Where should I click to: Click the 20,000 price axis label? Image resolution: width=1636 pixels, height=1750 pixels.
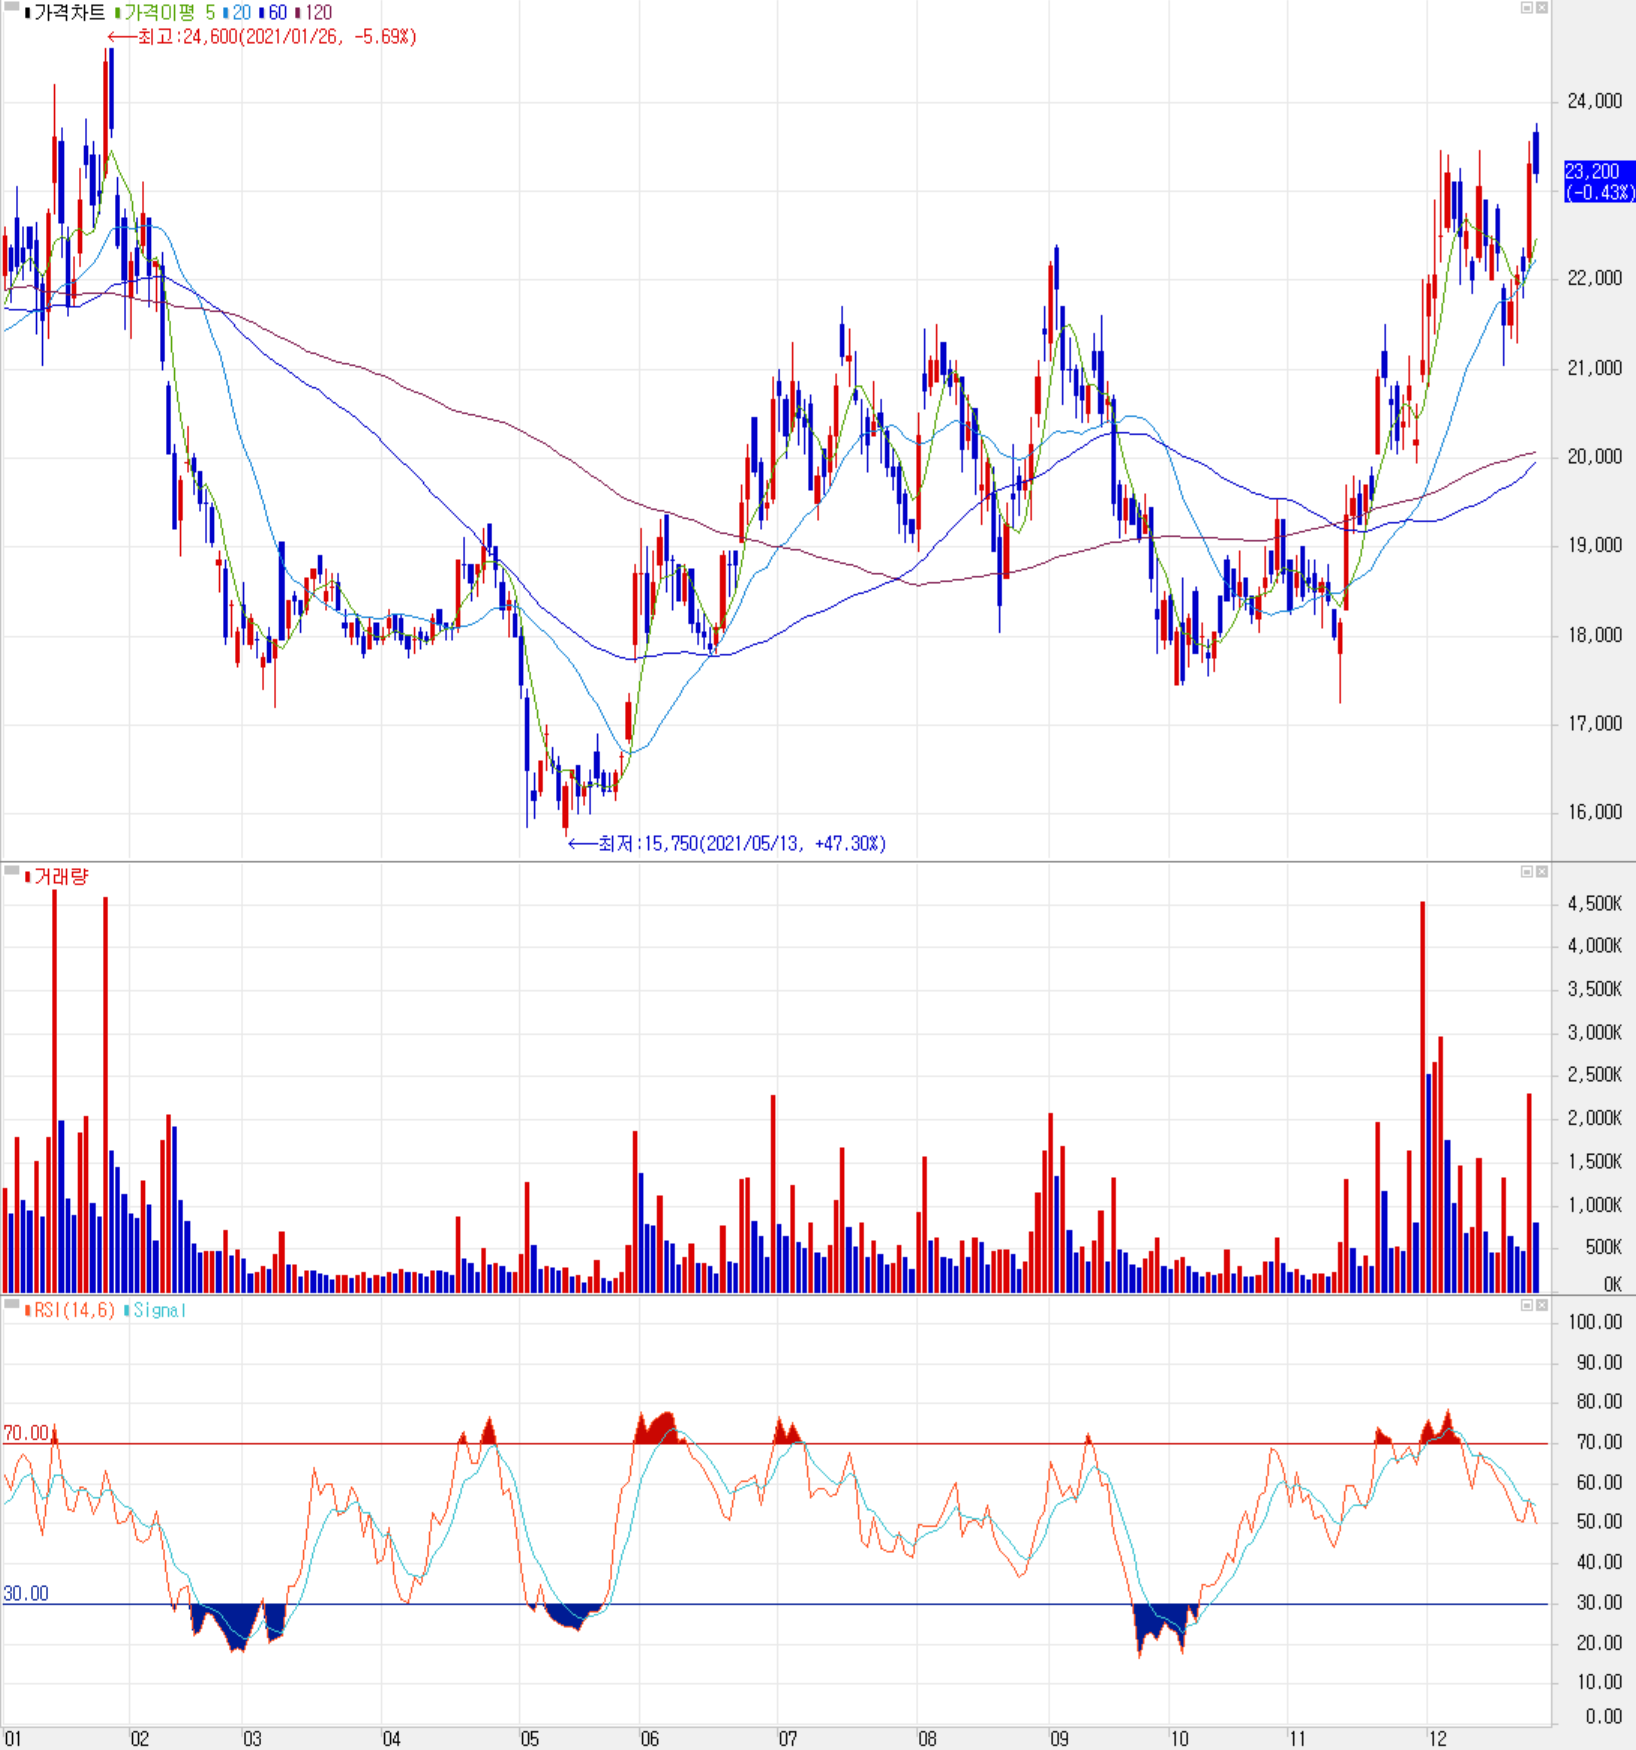point(1595,457)
